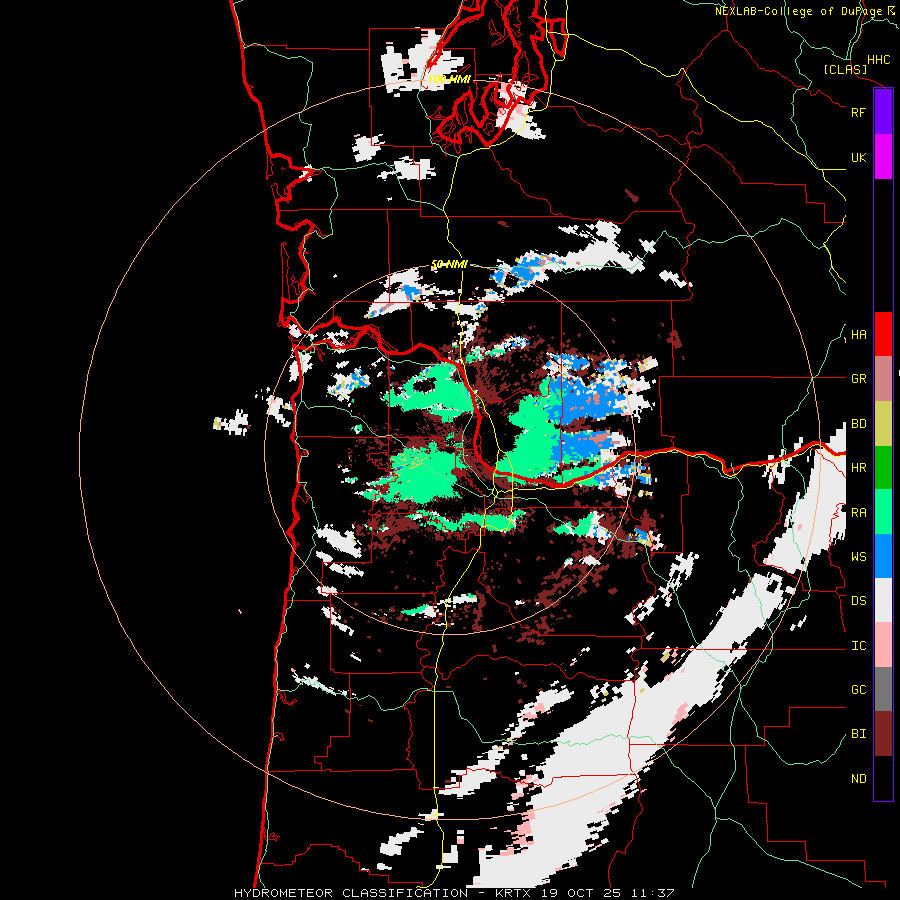This screenshot has height=900, width=900.
Task: Click the 50 NMI range ring label
Action: [449, 265]
